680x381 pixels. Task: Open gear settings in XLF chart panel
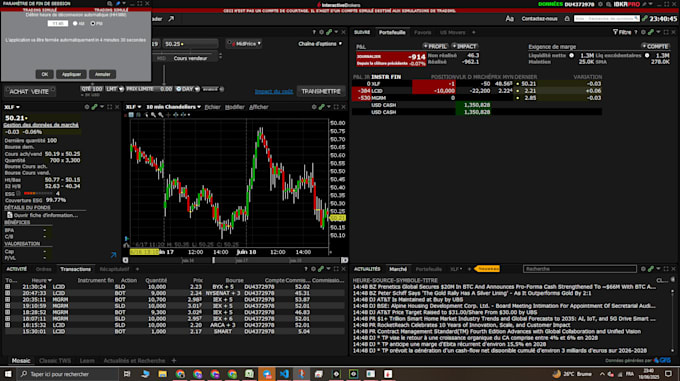[x=314, y=107]
